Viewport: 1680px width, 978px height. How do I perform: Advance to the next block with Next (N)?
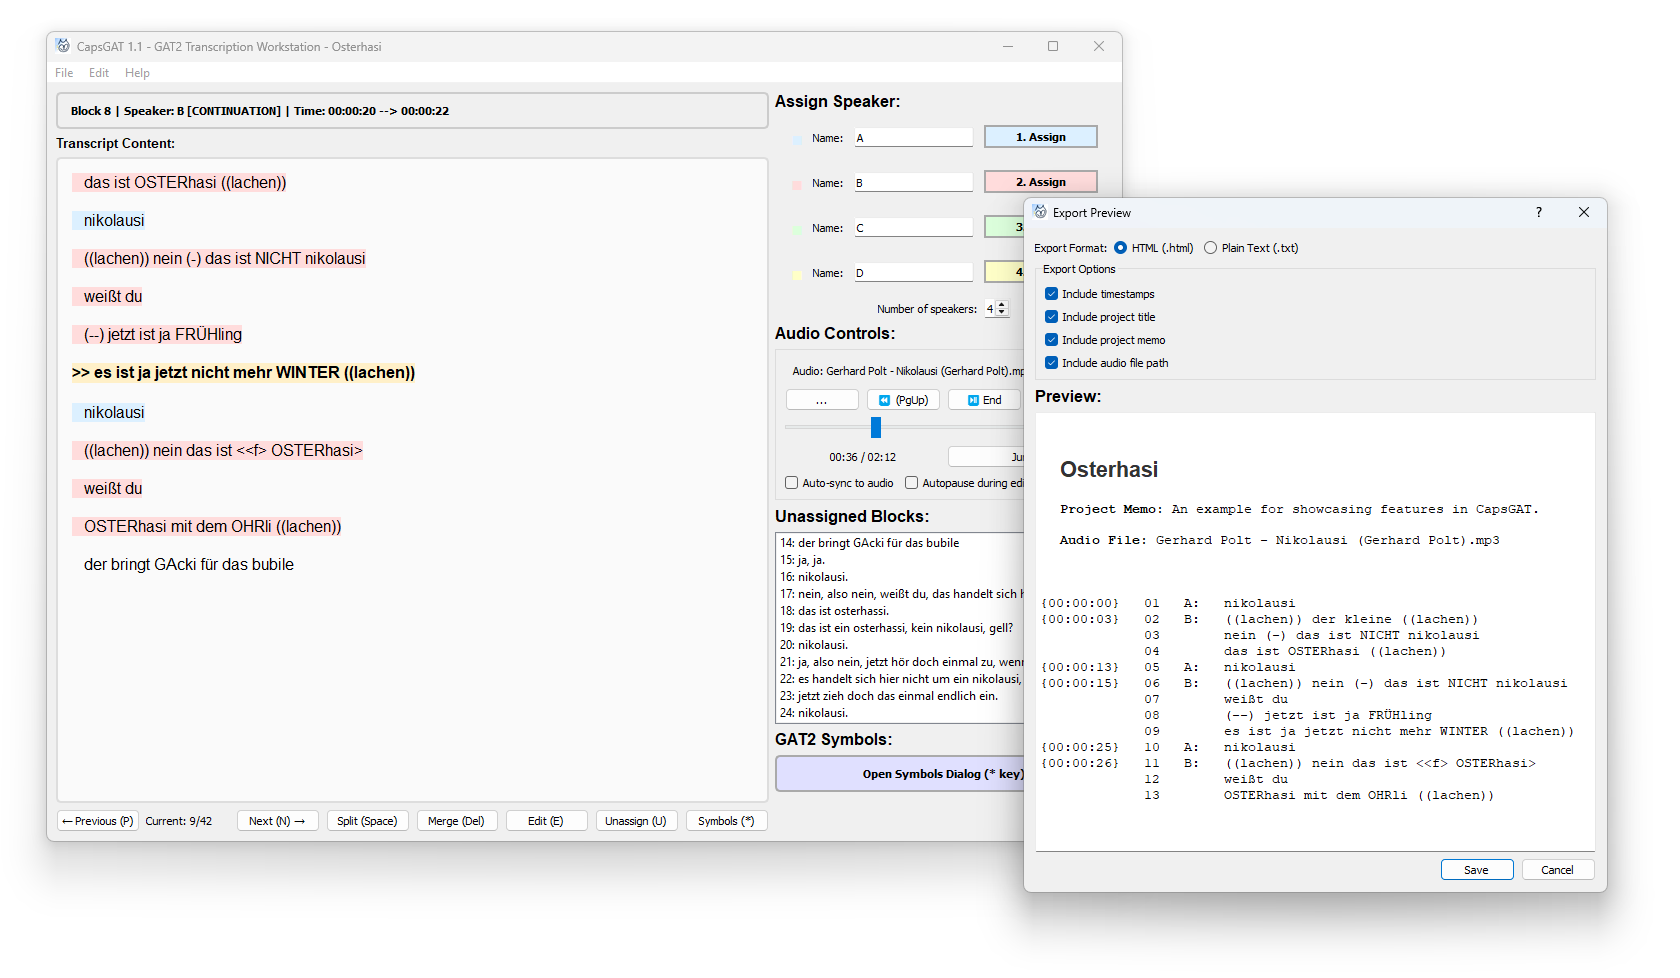pos(277,820)
